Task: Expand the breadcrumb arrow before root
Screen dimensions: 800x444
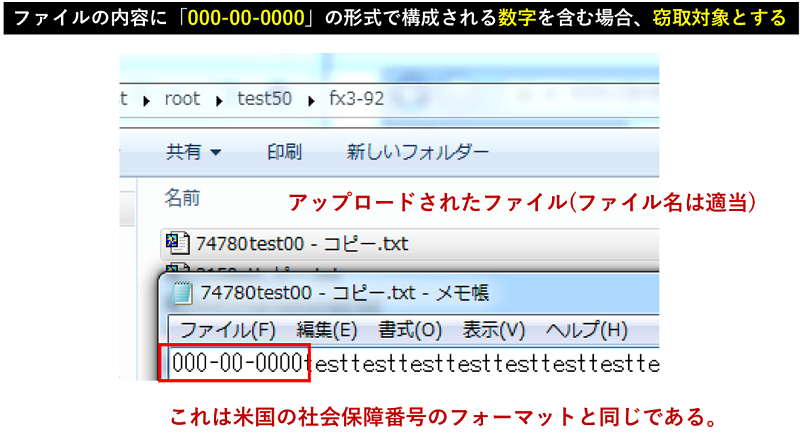Action: pyautogui.click(x=146, y=99)
